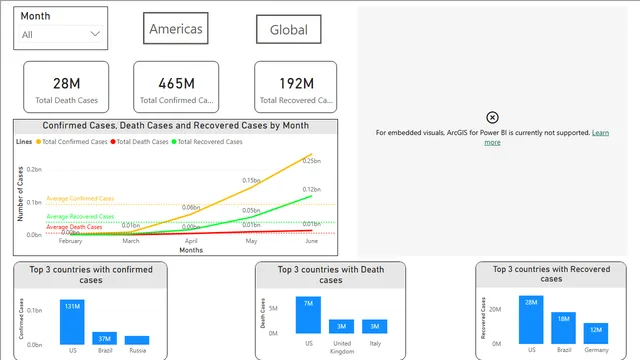Select the US 7M death cases bar
The image size is (640, 360).
pos(308,315)
